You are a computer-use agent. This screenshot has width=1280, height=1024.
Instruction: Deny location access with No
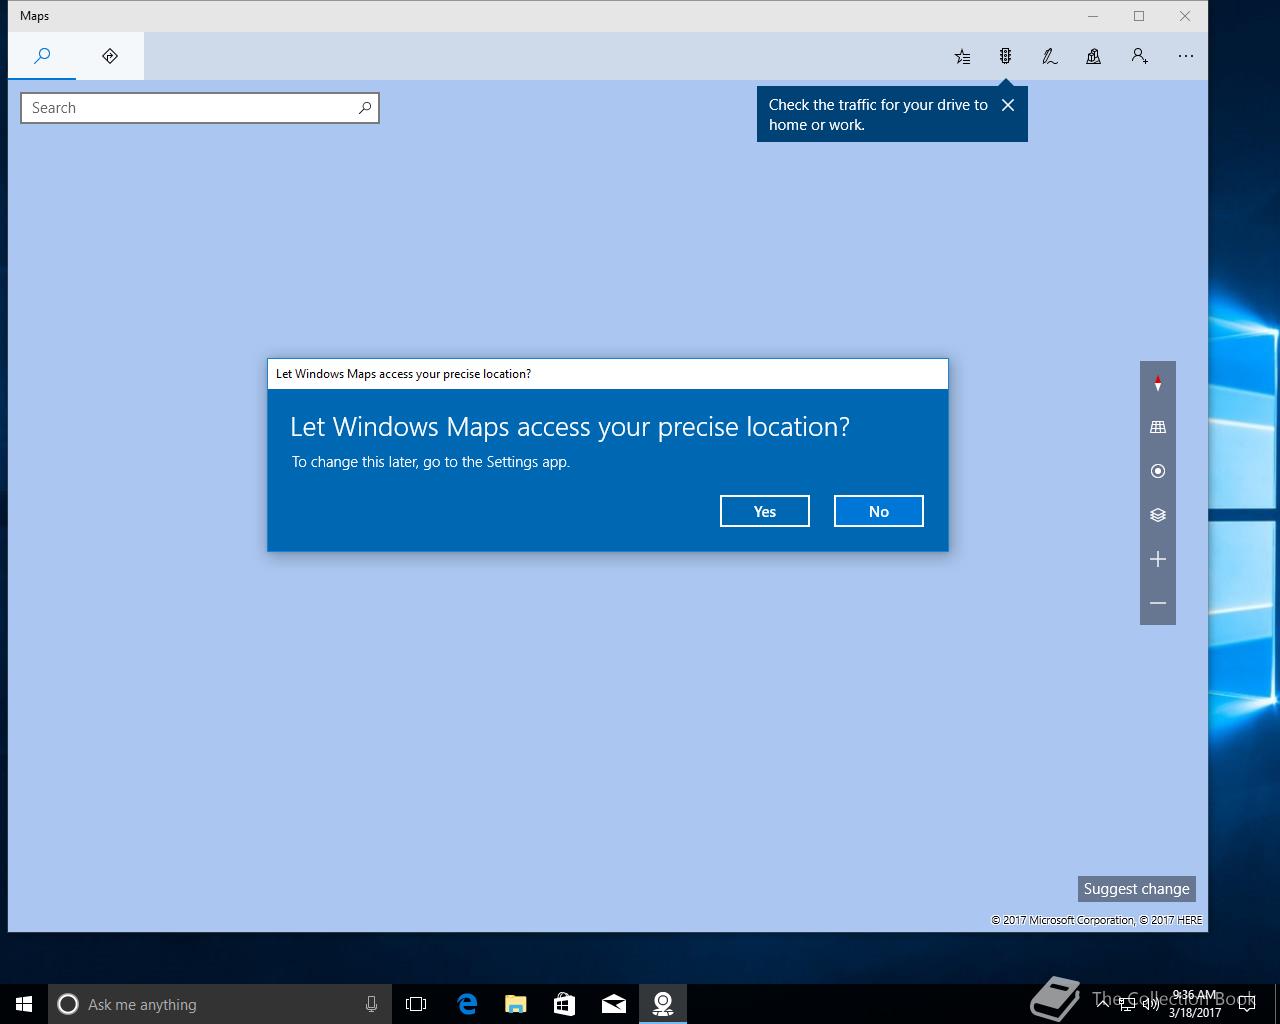click(x=879, y=511)
